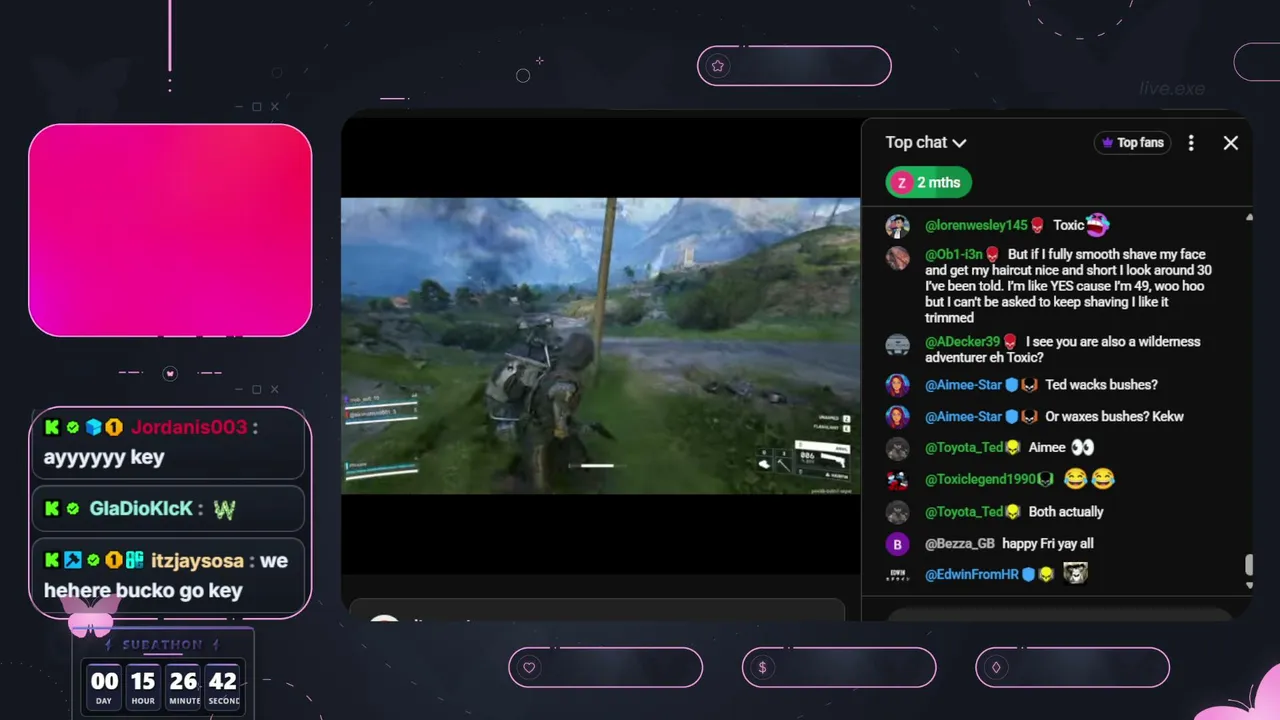Open the @Ob1-i3n username
1280x720 pixels.
[x=955, y=255]
